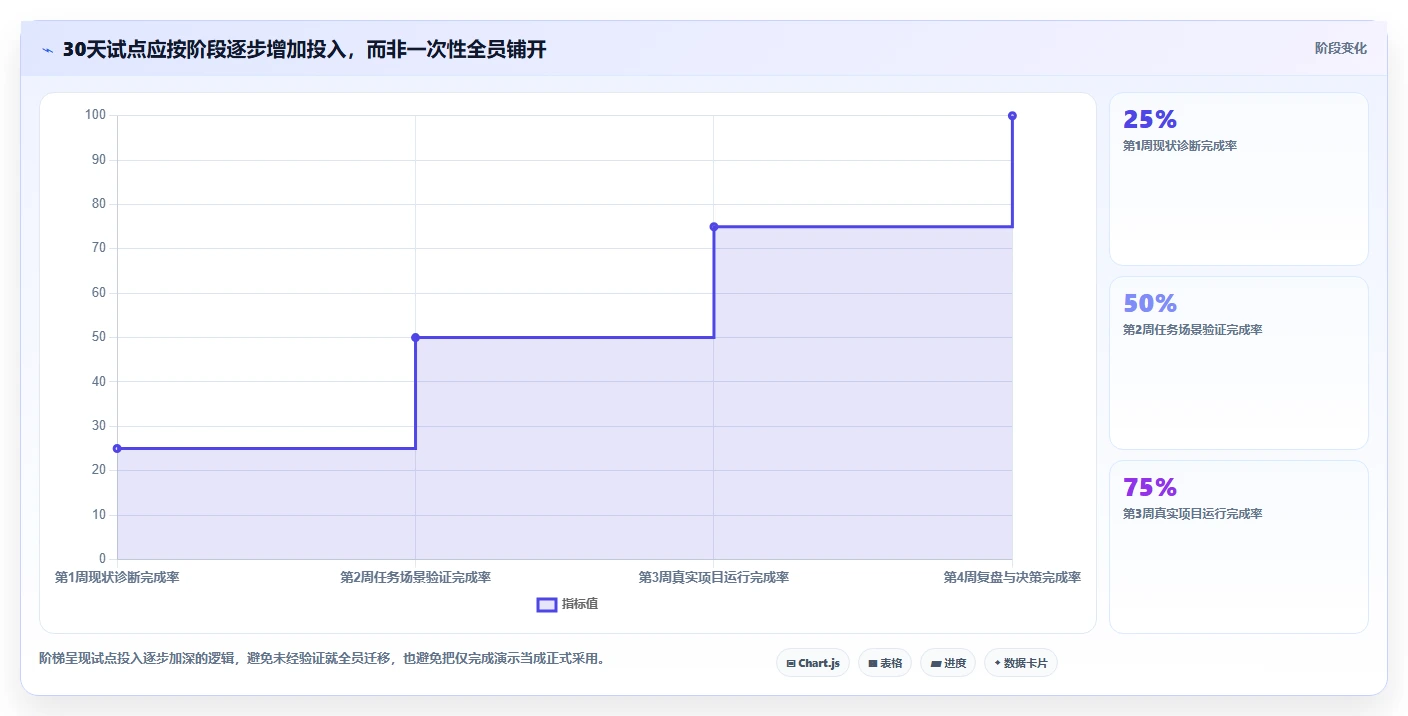Viewport: 1408px width, 716px height.
Task: Select the 75% metric card value
Action: (x=1150, y=488)
